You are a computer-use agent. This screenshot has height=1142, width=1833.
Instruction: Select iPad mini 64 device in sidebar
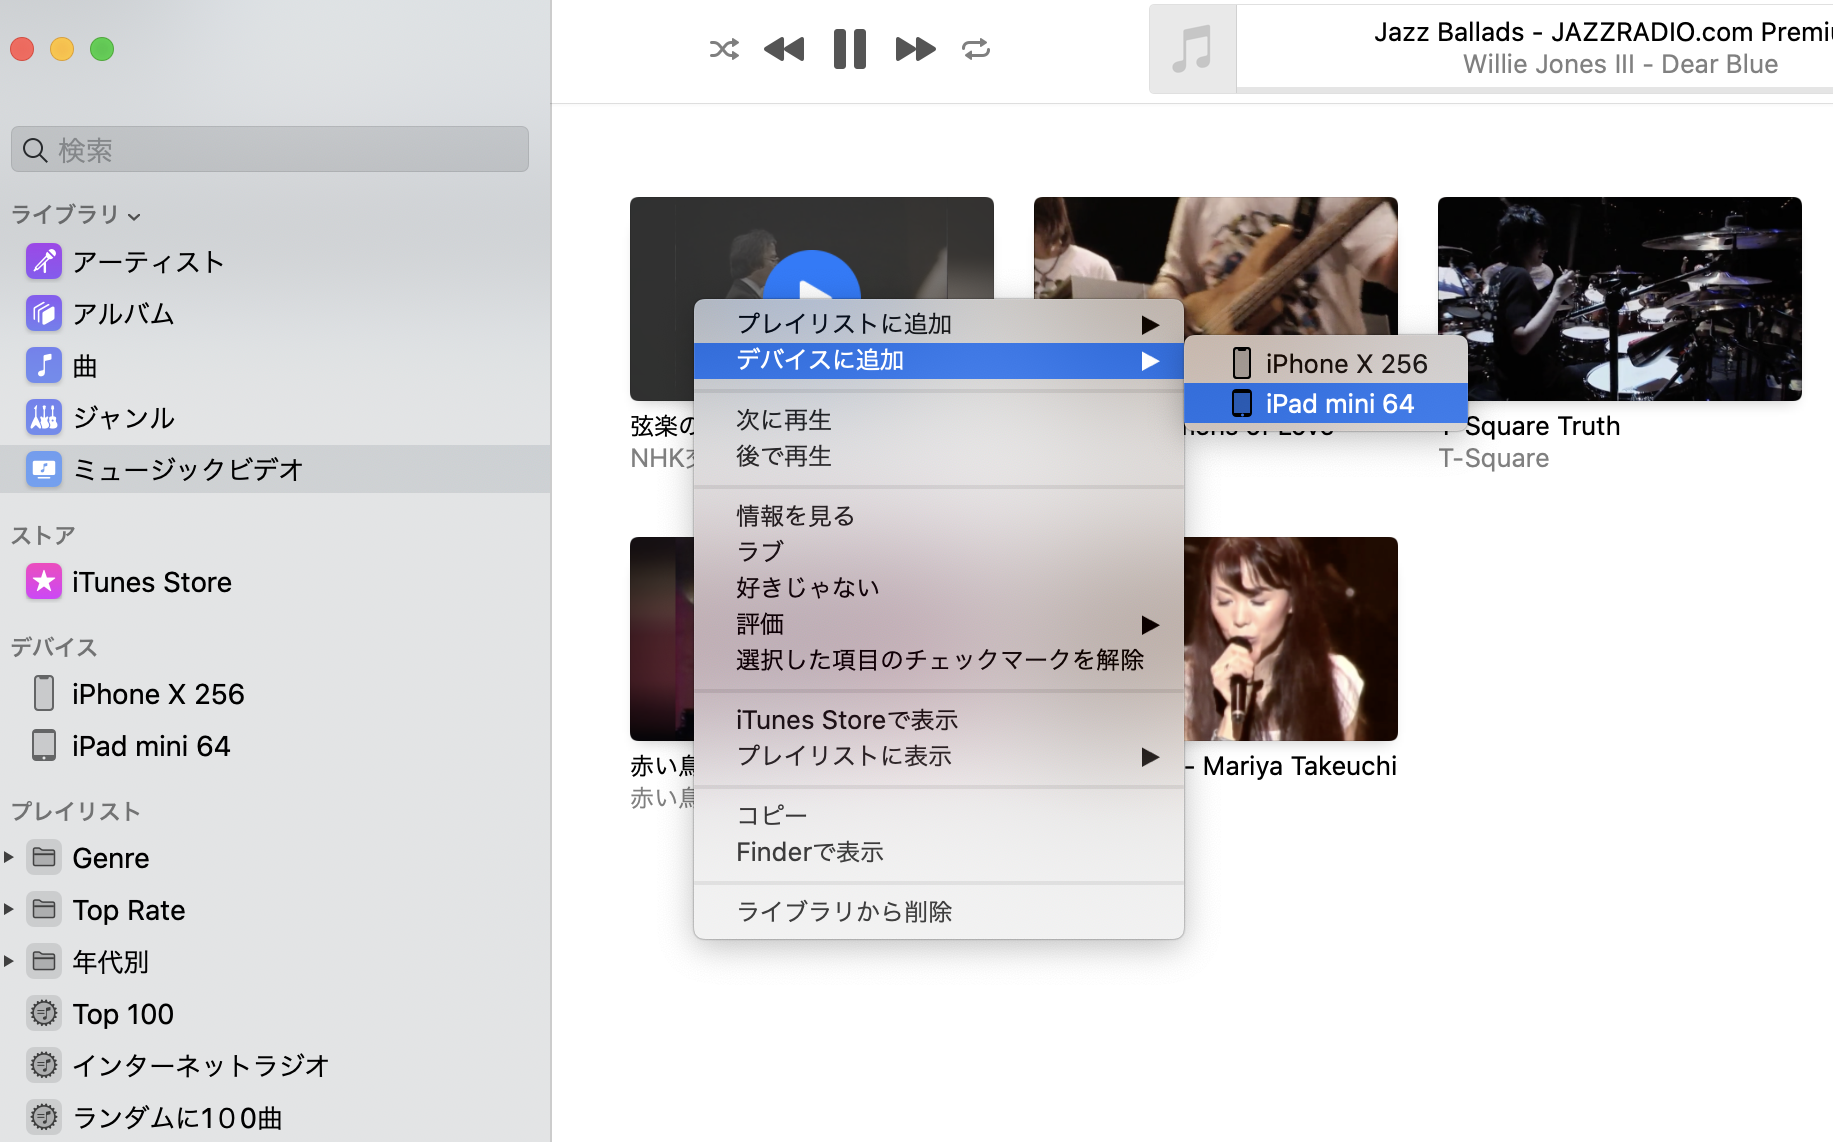coord(275,746)
